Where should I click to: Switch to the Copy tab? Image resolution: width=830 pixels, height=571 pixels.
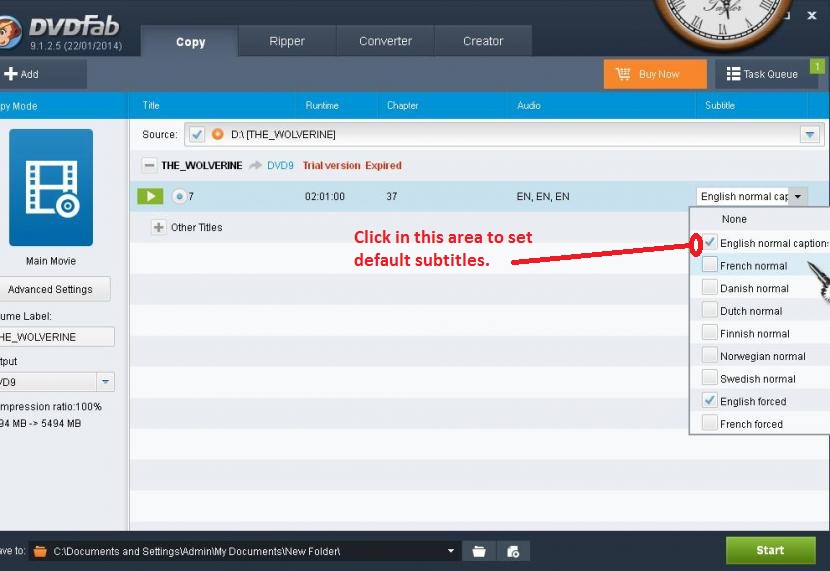point(190,42)
